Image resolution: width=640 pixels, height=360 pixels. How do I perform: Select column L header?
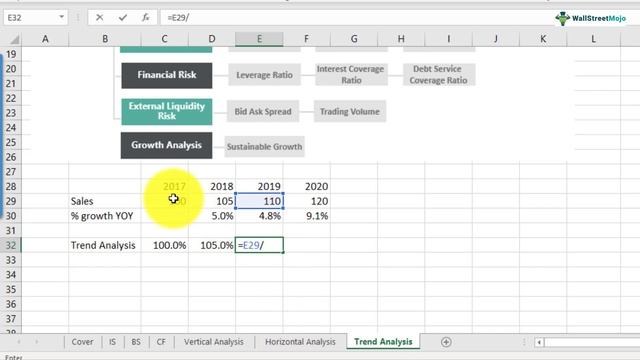593,39
